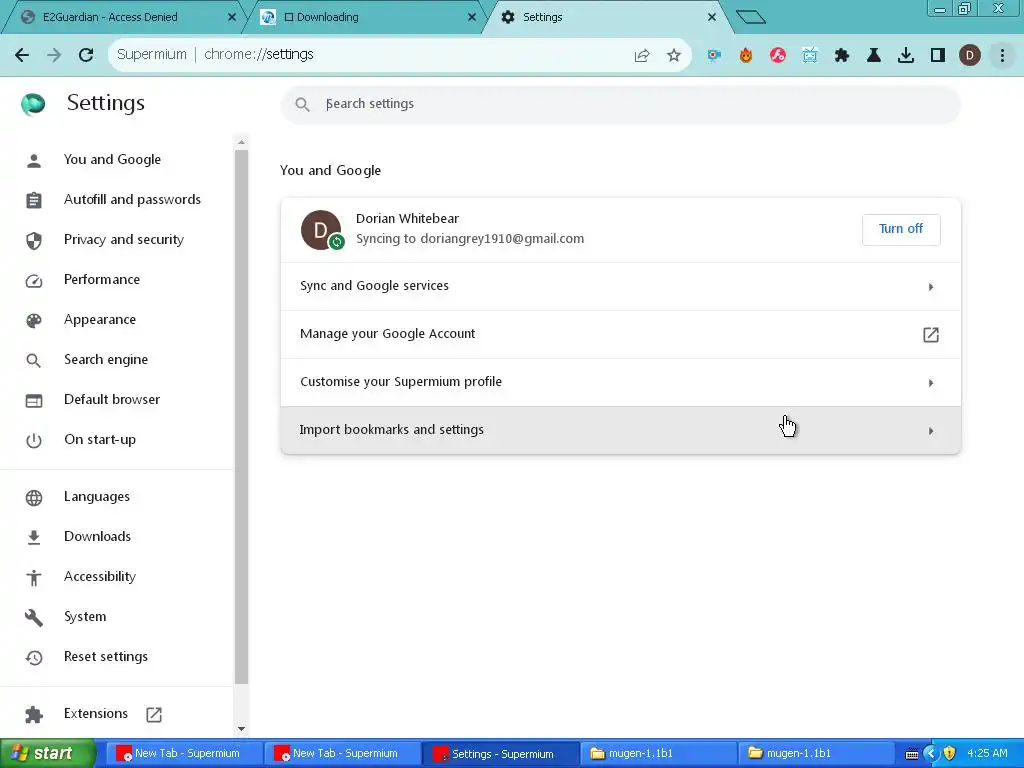Open System settings section
Image resolution: width=1024 pixels, height=768 pixels.
coord(85,617)
